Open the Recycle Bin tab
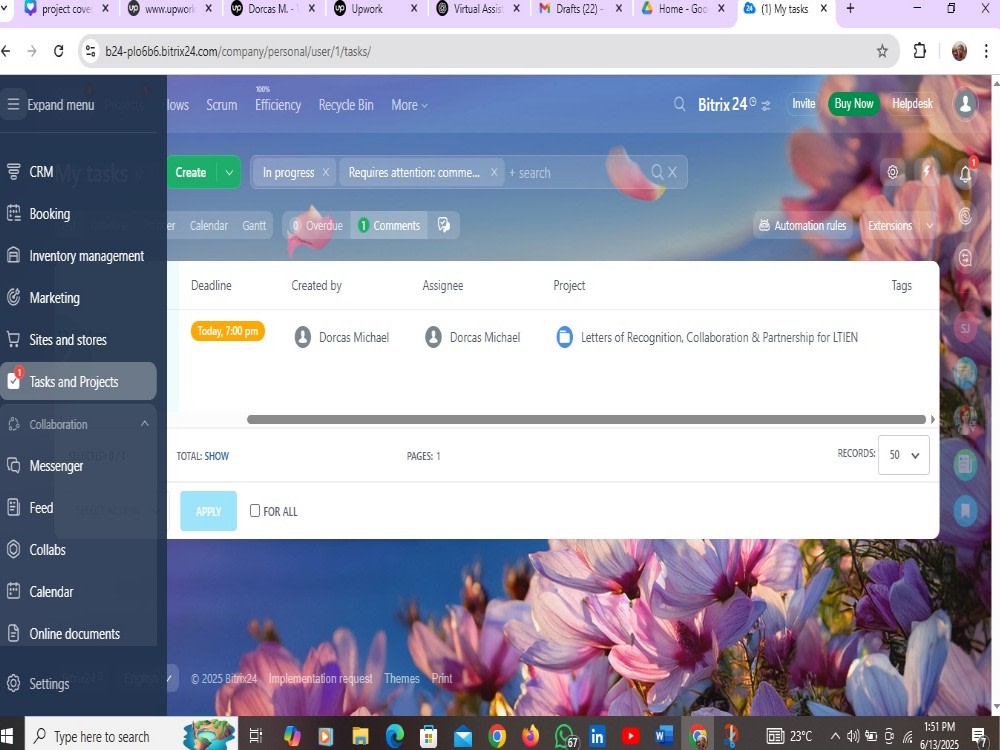The image size is (1000, 750). click(346, 105)
